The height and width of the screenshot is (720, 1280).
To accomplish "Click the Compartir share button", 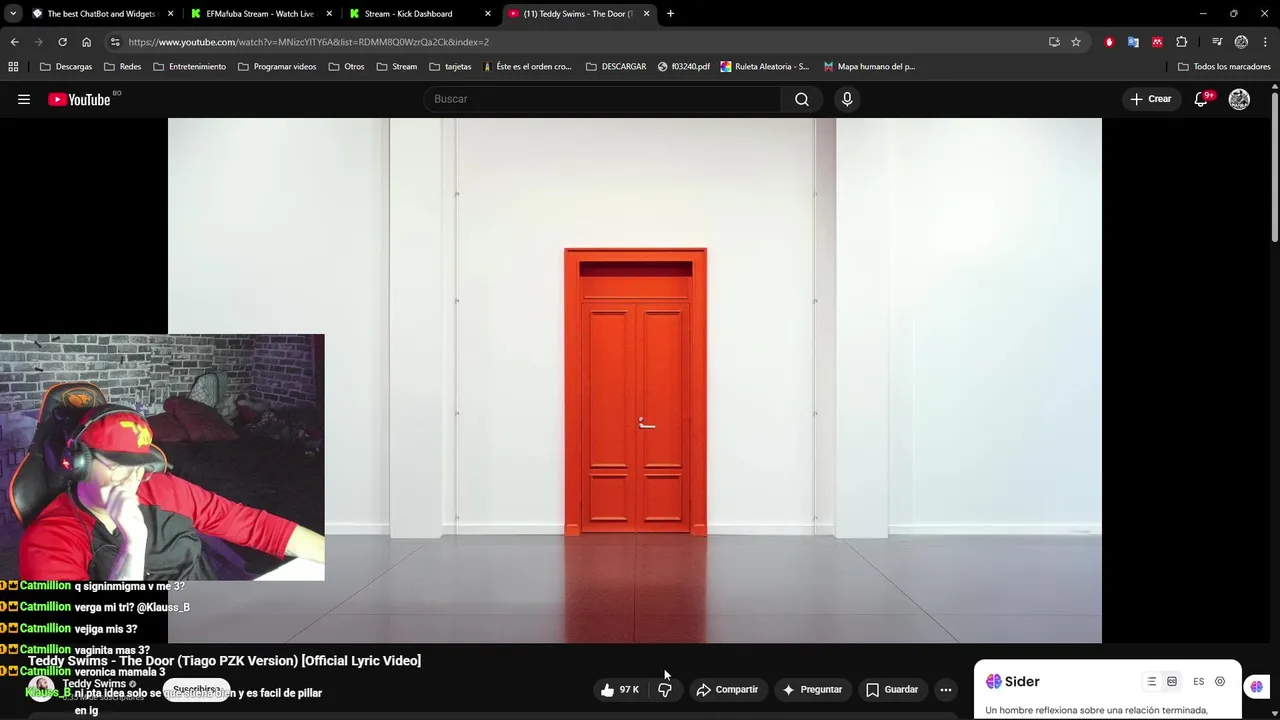I will coord(728,689).
